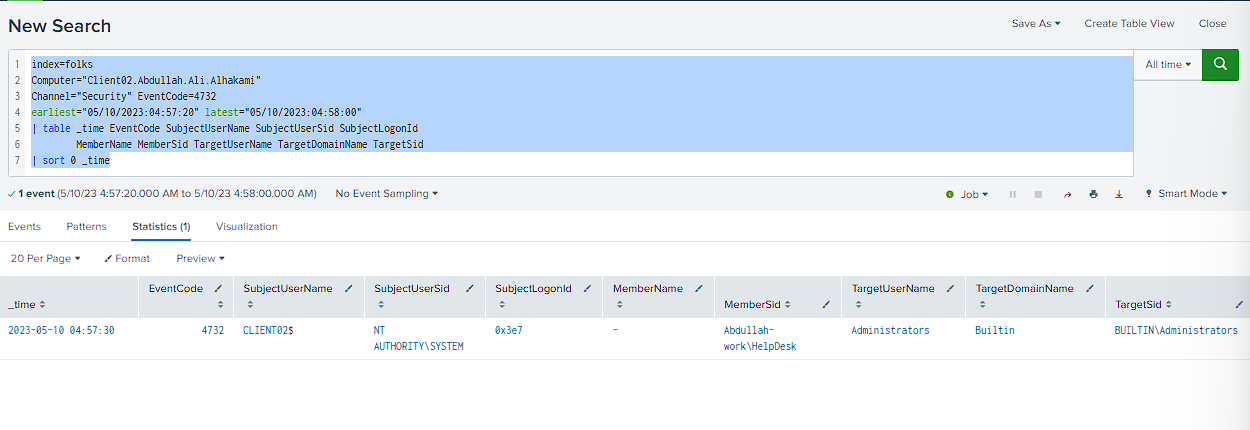
Task: Open Smart Mode dropdown
Action: (x=1186, y=194)
